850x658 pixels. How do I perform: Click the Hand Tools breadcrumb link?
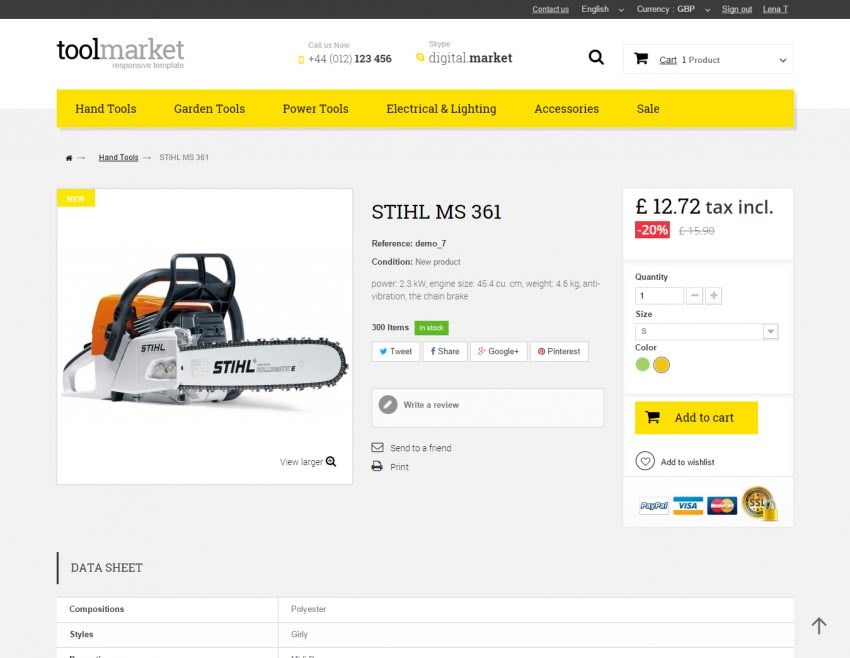tap(118, 157)
